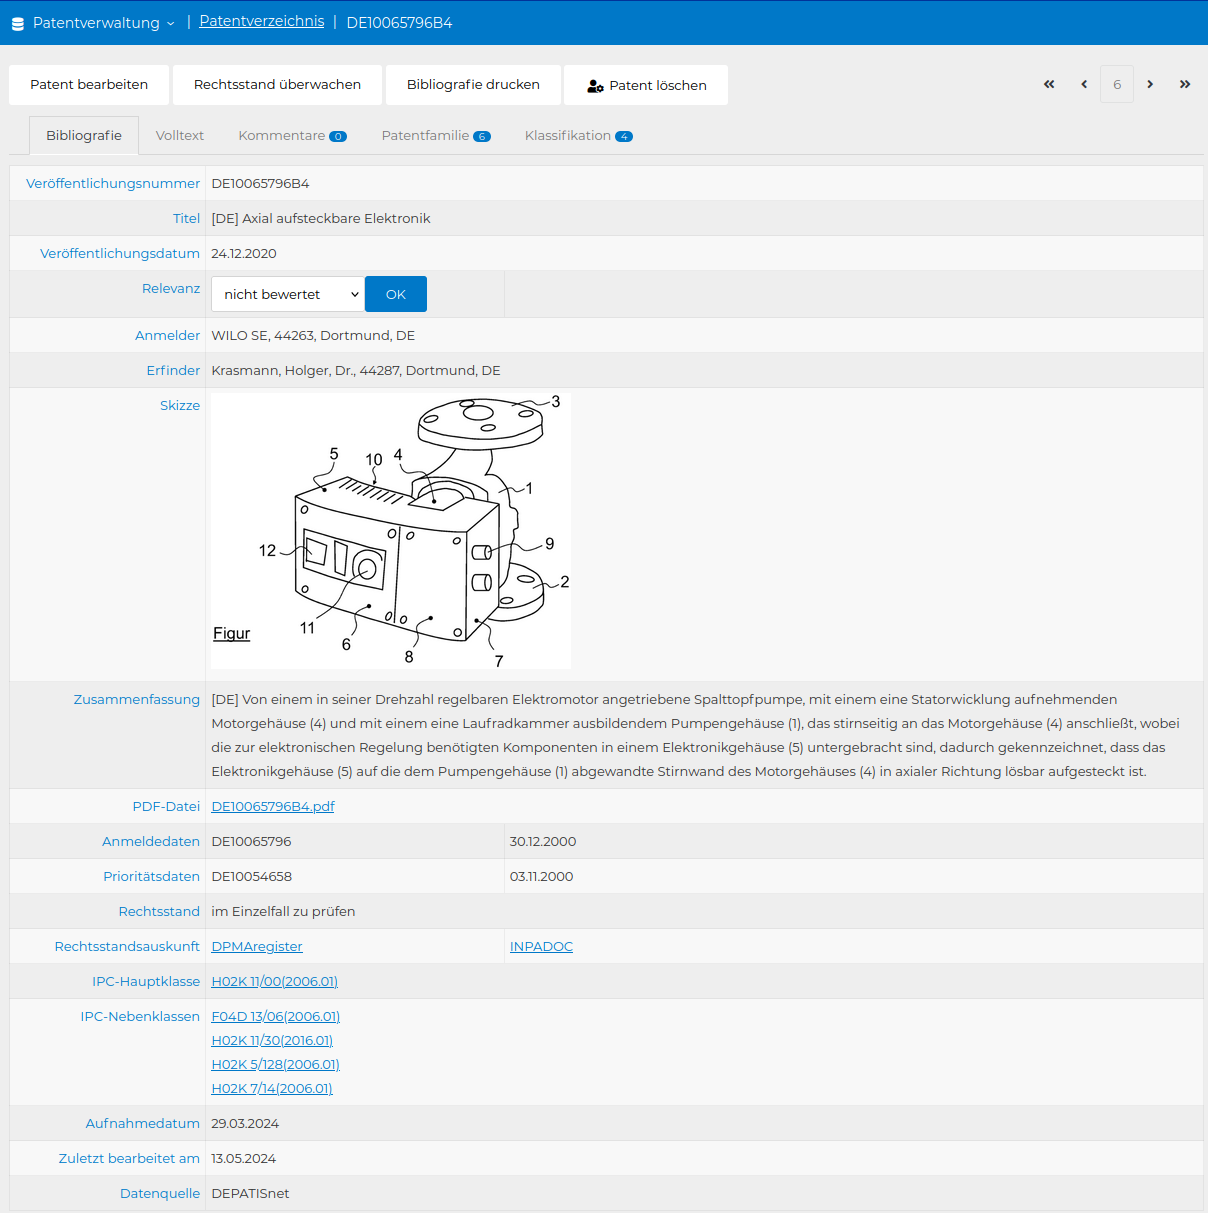Click Bibliografie drucken button

click(x=473, y=85)
